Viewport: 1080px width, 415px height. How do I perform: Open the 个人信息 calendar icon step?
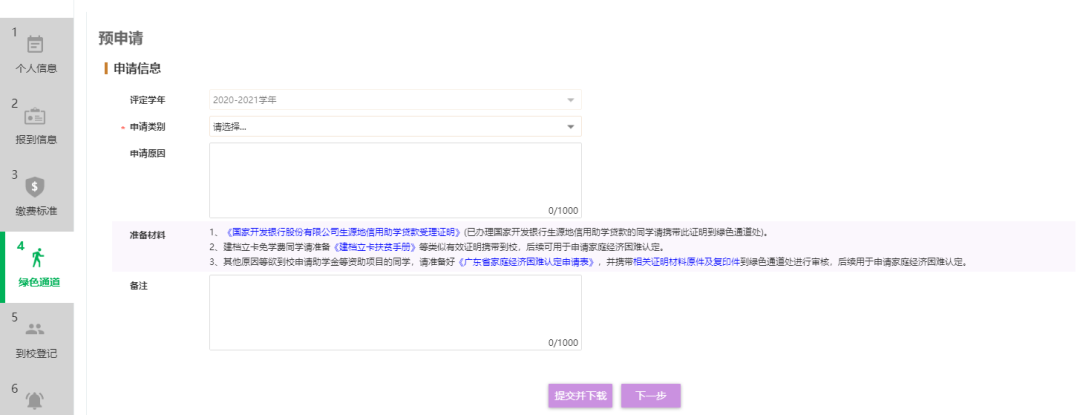click(34, 45)
